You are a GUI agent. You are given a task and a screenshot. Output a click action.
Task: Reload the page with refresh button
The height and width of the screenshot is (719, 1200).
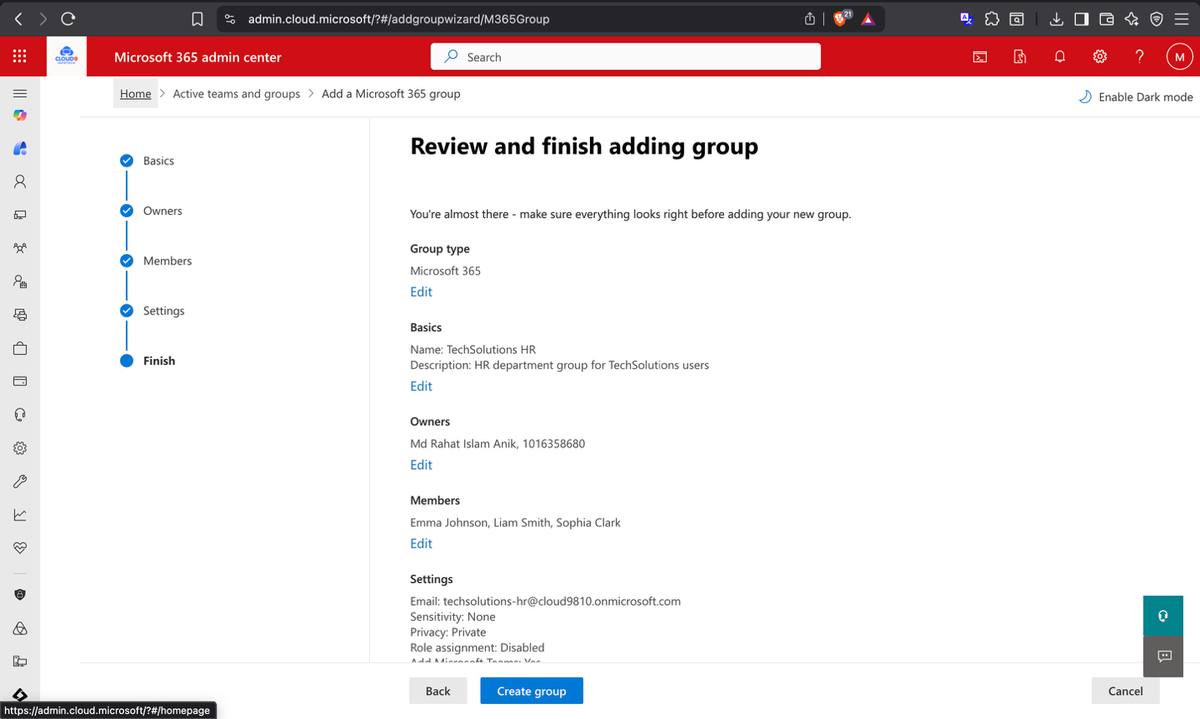(x=68, y=18)
